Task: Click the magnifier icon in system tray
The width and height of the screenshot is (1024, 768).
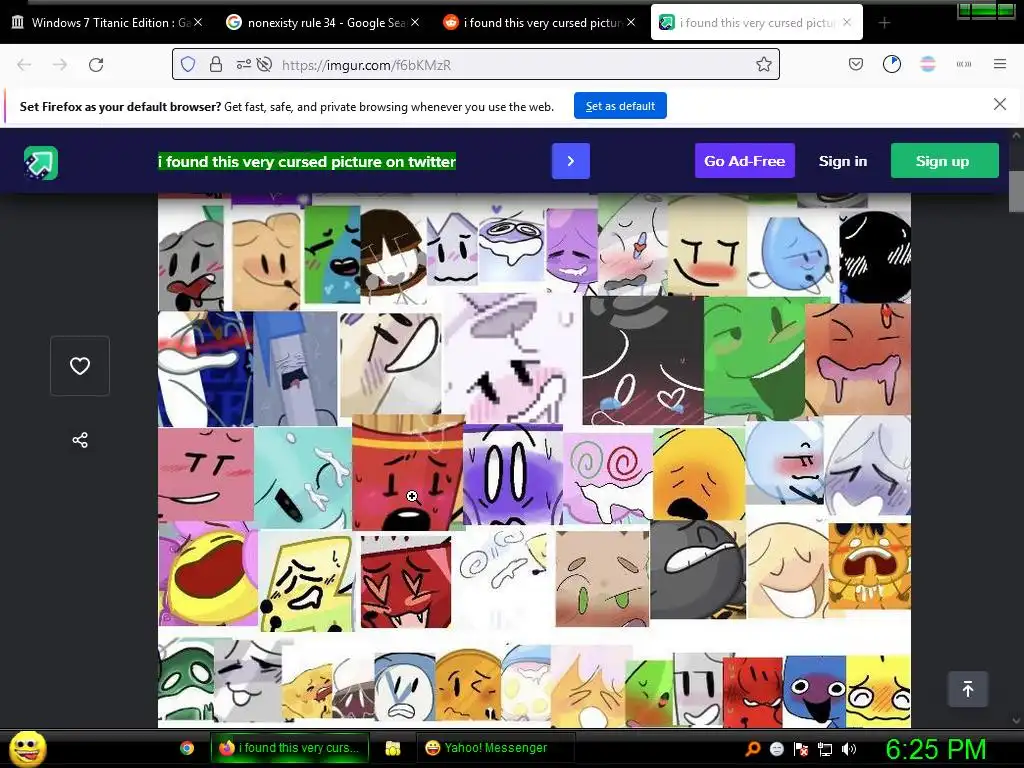Action: pos(752,749)
